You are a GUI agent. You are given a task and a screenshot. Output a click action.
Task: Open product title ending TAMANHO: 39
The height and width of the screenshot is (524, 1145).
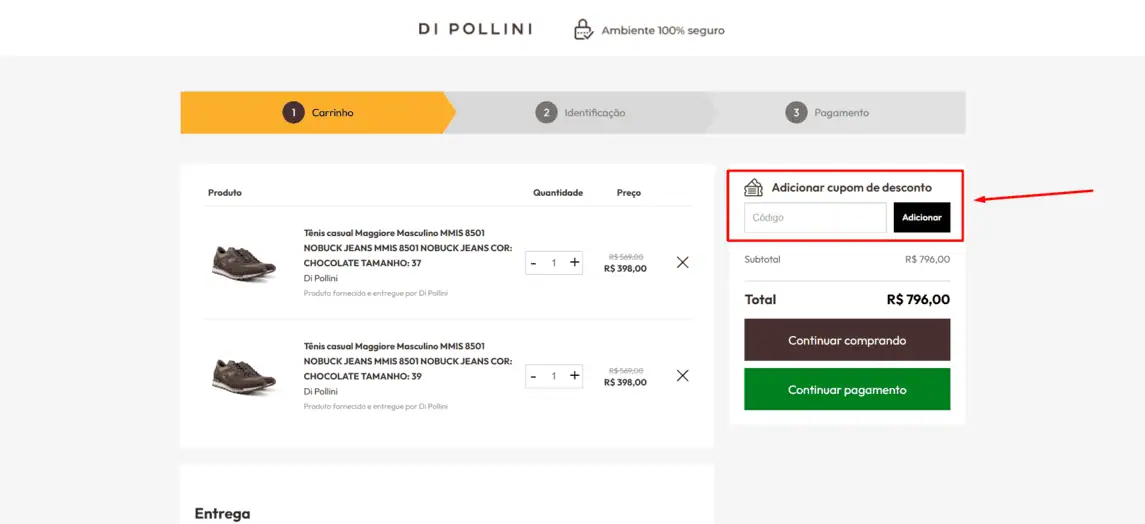pyautogui.click(x=407, y=361)
